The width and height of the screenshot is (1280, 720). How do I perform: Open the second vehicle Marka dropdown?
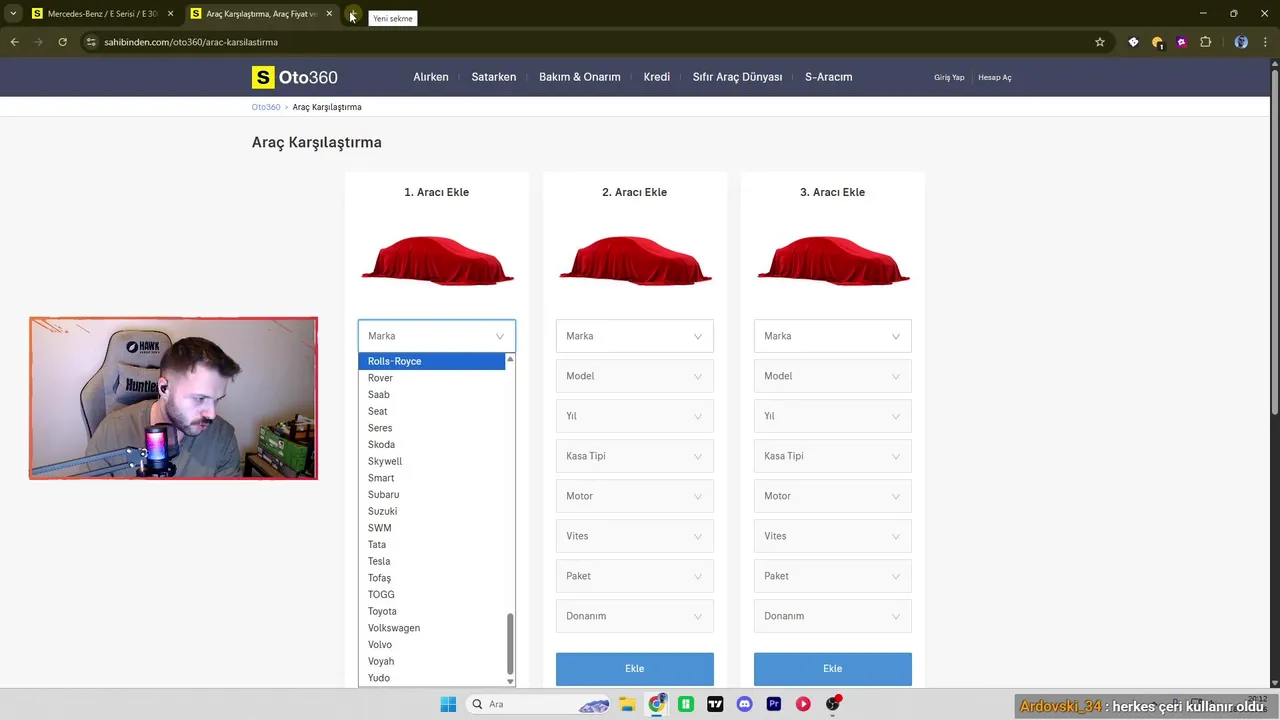[x=635, y=336]
